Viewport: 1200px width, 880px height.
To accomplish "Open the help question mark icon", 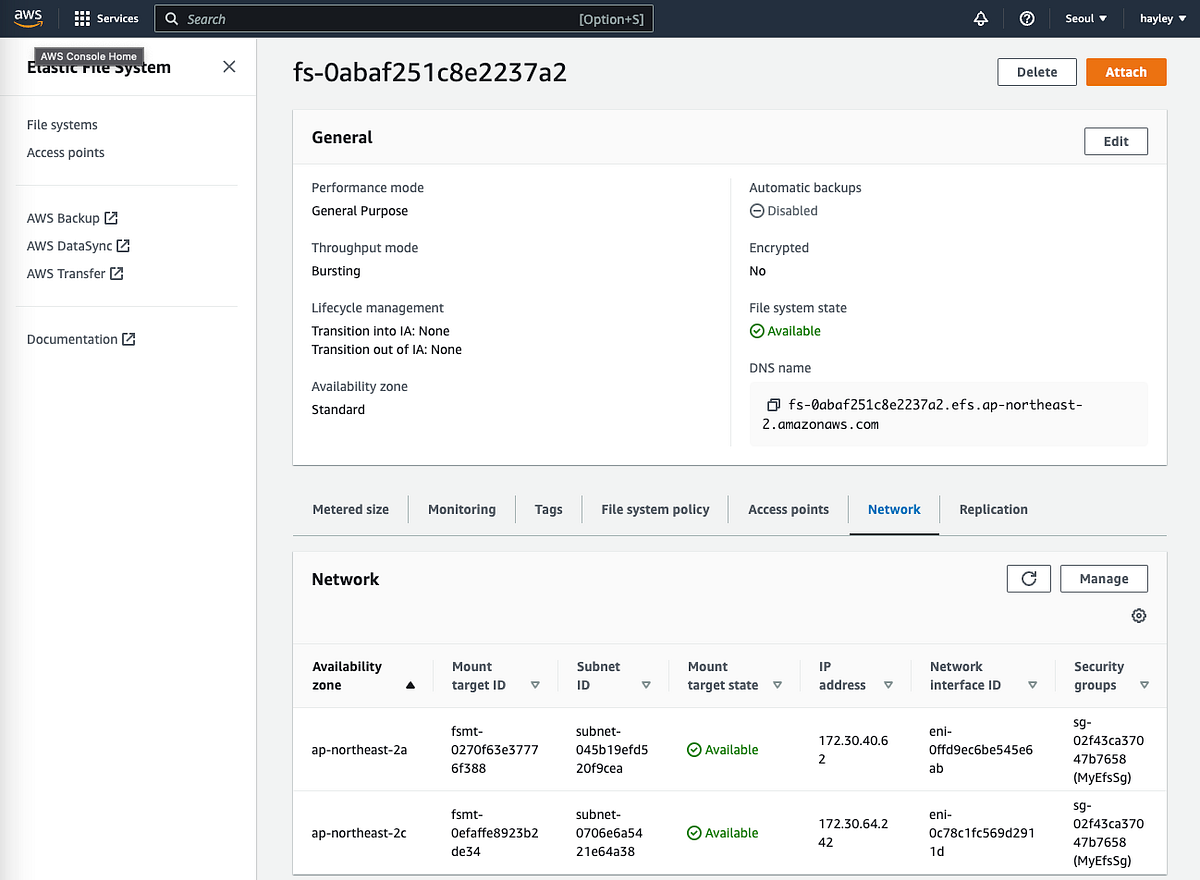I will (x=1026, y=18).
